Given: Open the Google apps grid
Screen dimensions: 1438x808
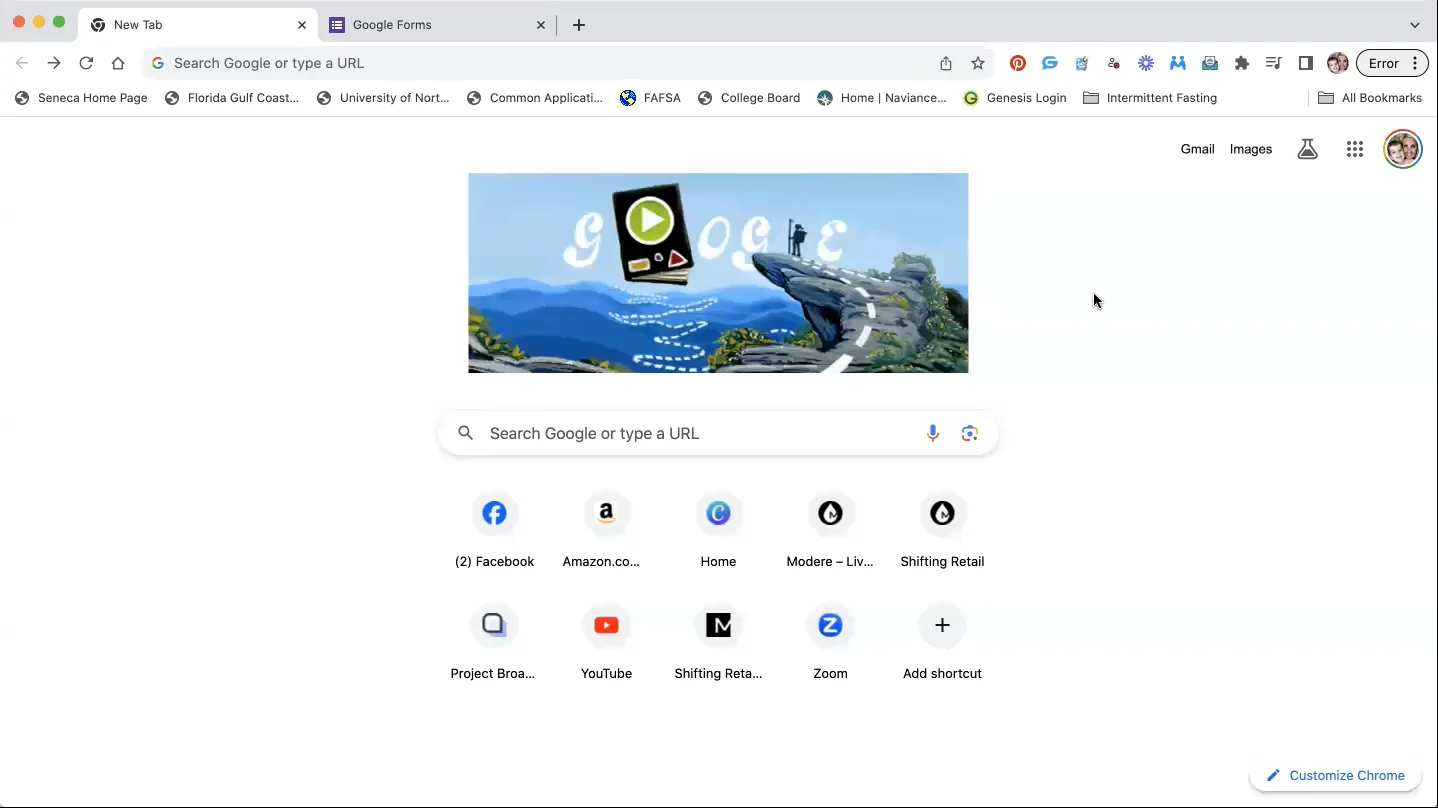Looking at the screenshot, I should (x=1355, y=149).
